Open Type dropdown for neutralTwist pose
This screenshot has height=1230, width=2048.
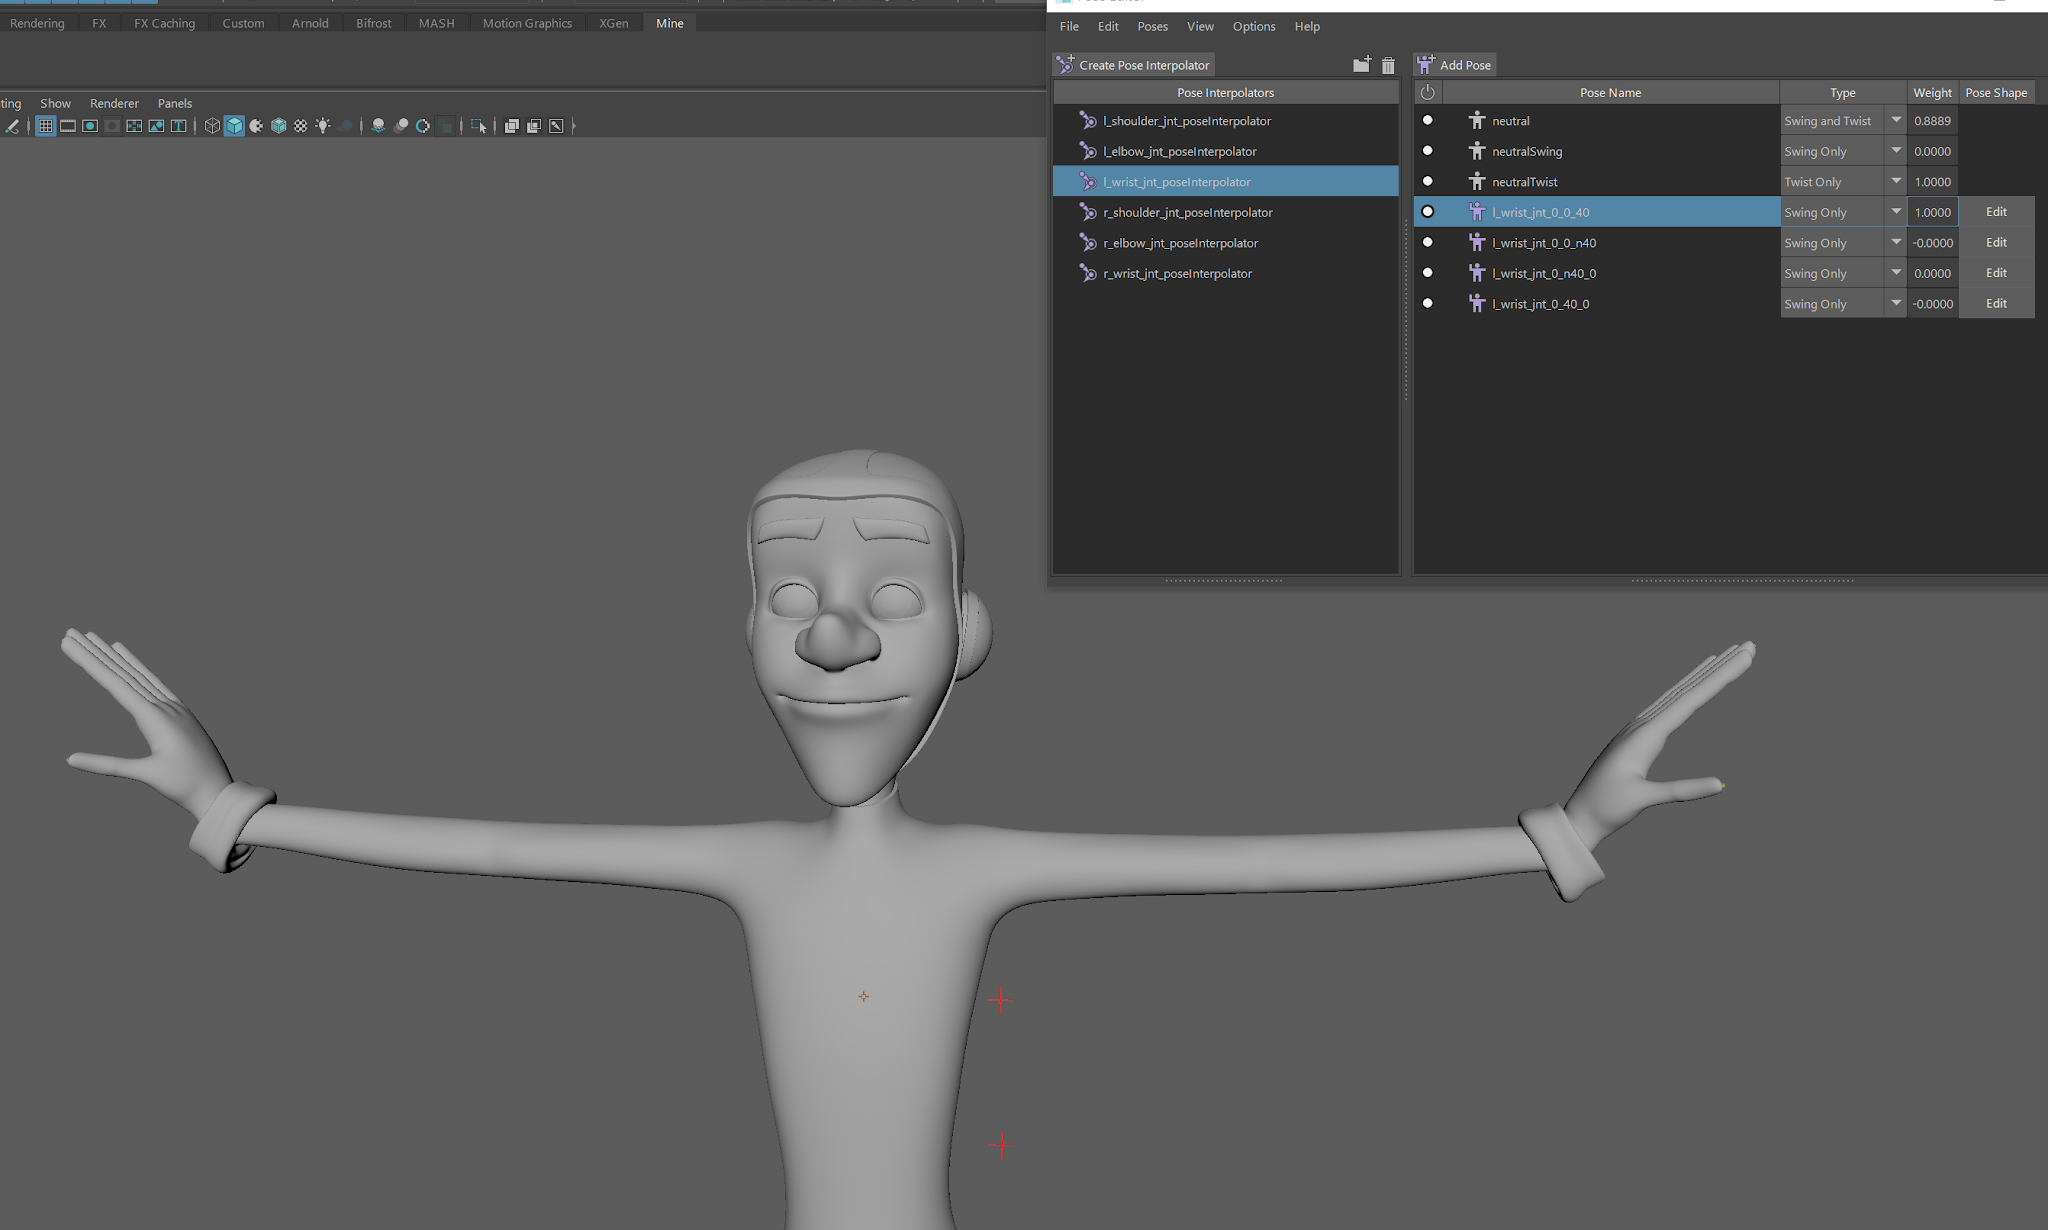(1895, 182)
